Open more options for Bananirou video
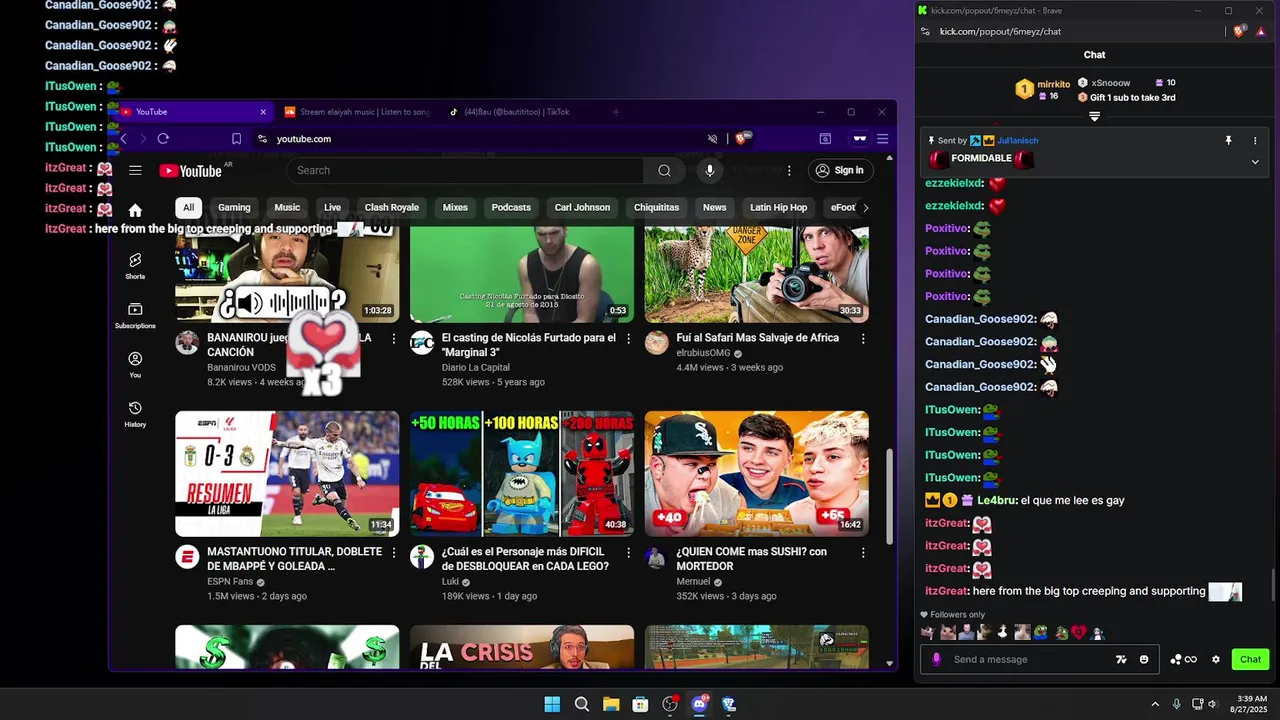Screen dimensions: 1280x720 click(x=394, y=339)
